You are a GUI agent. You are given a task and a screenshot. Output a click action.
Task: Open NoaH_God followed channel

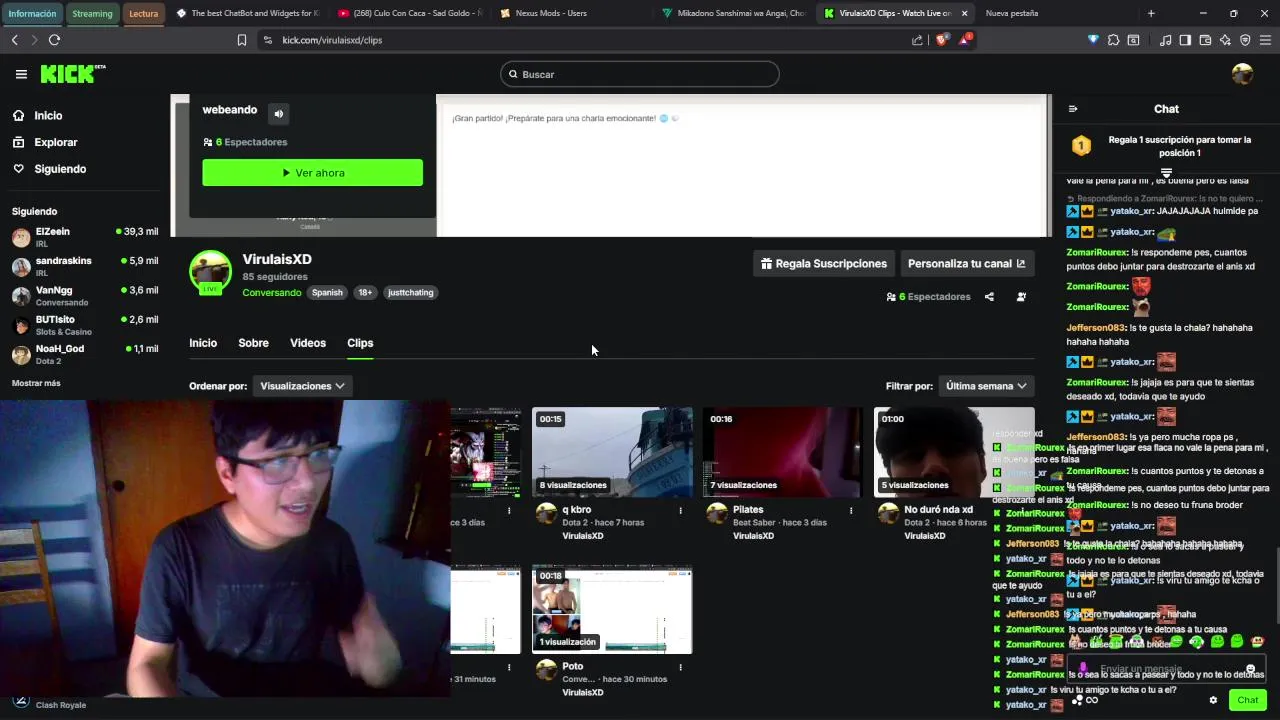point(84,354)
